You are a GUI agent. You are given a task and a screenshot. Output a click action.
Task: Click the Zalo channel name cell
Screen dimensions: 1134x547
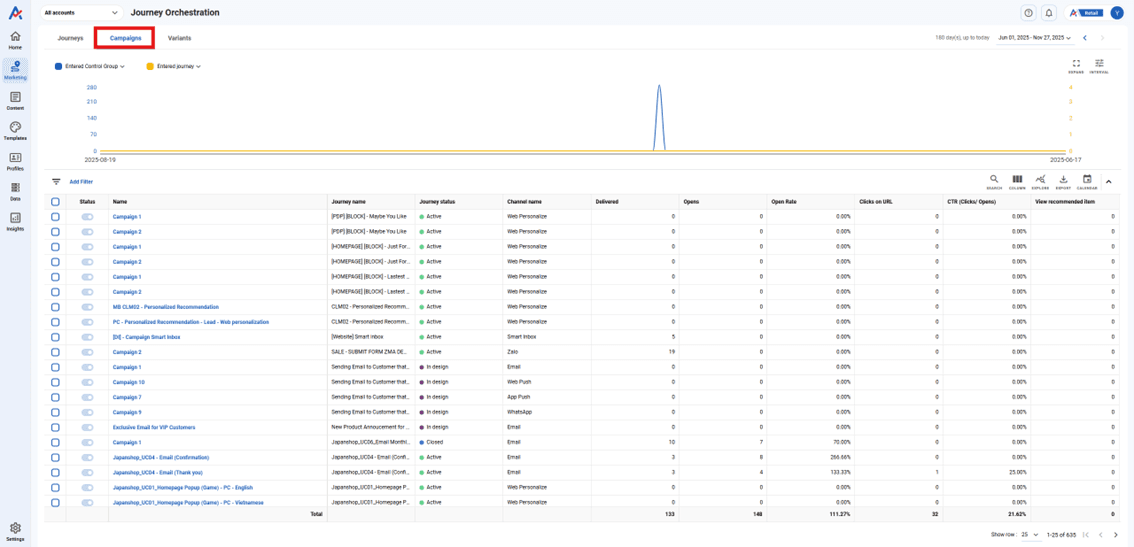click(x=547, y=352)
